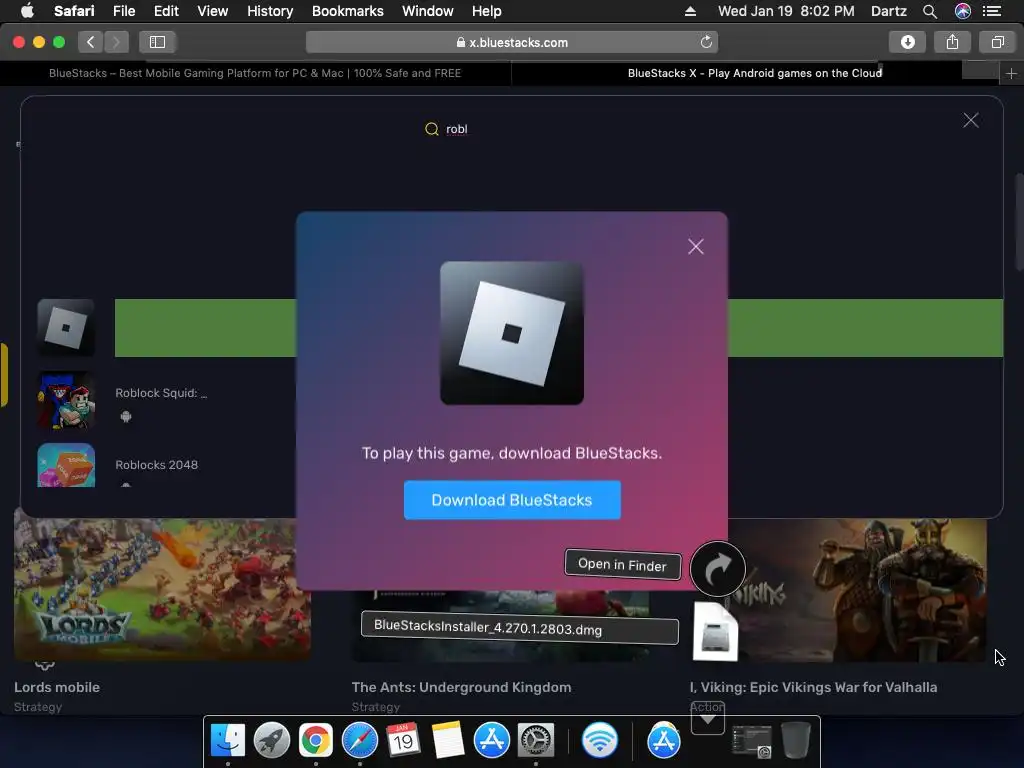
Task: Click Safari compass icon in Dock
Action: tap(360, 741)
